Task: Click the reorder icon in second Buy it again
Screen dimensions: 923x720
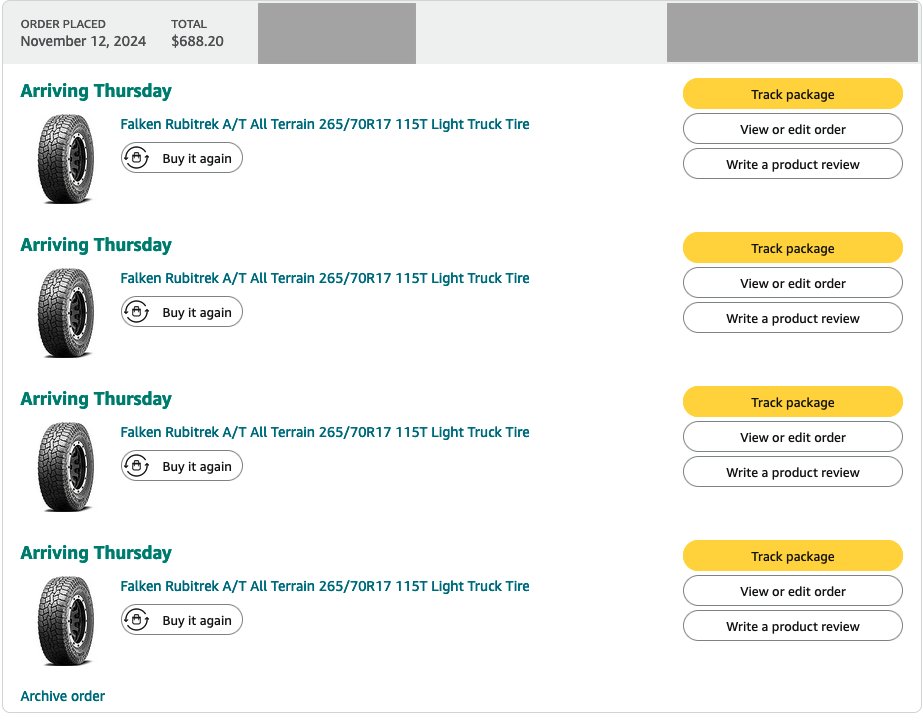Action: point(137,312)
